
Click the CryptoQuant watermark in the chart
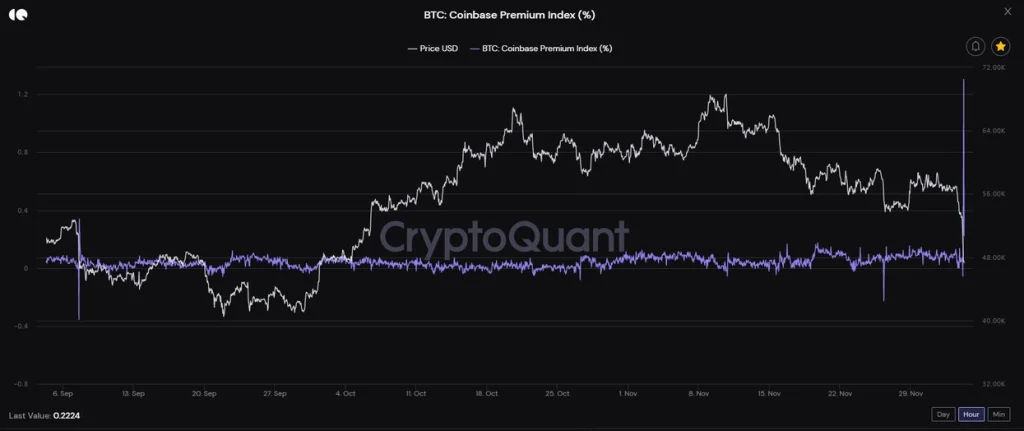(505, 238)
